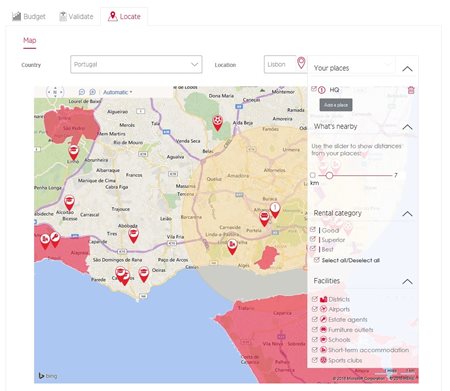Viewport: 450px width, 391px height.
Task: Collapse the What's nearby section
Action: point(407,127)
